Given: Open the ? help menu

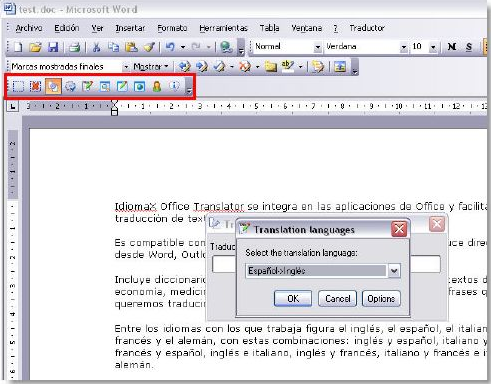Looking at the screenshot, I should pos(335,28).
